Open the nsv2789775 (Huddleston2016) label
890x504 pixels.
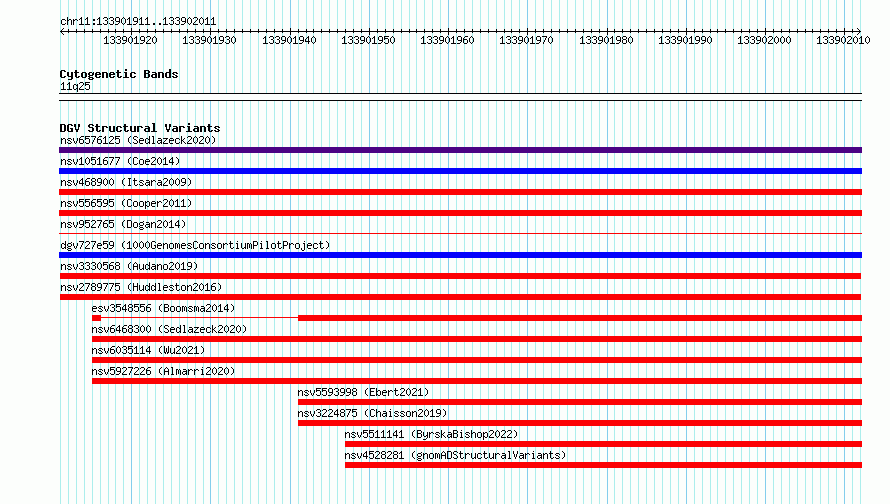tap(141, 287)
